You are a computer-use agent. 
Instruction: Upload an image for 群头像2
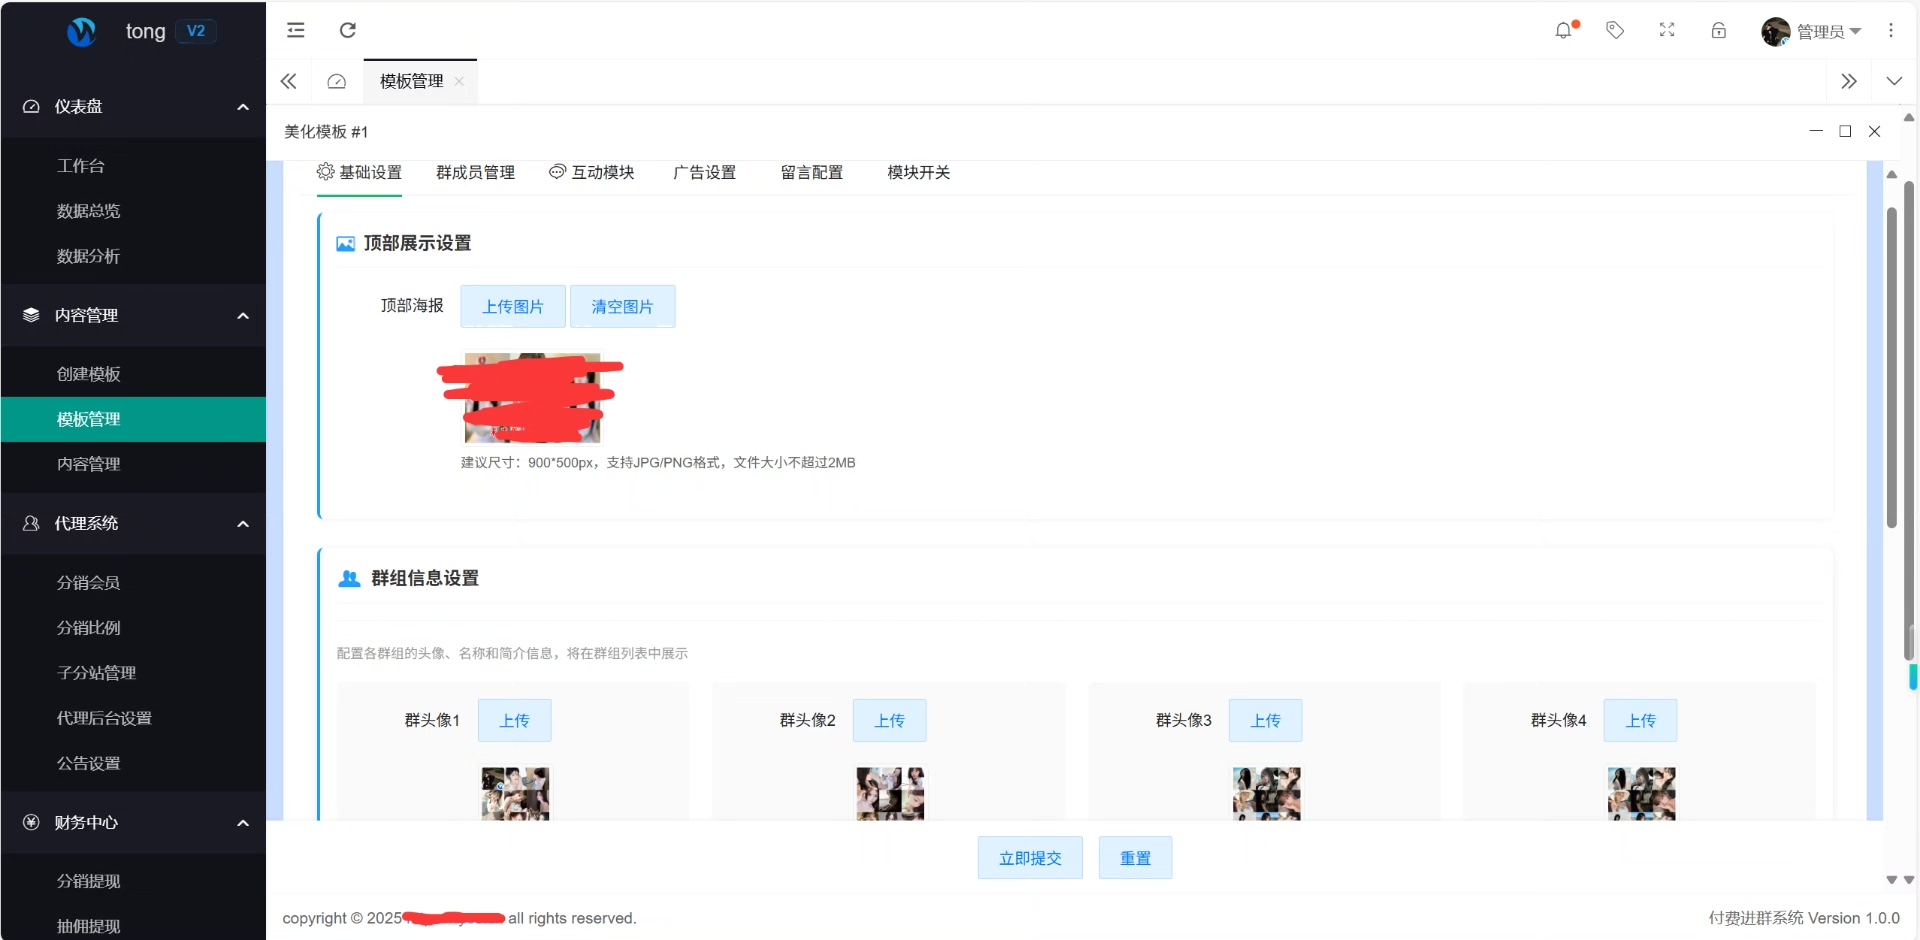tap(890, 720)
